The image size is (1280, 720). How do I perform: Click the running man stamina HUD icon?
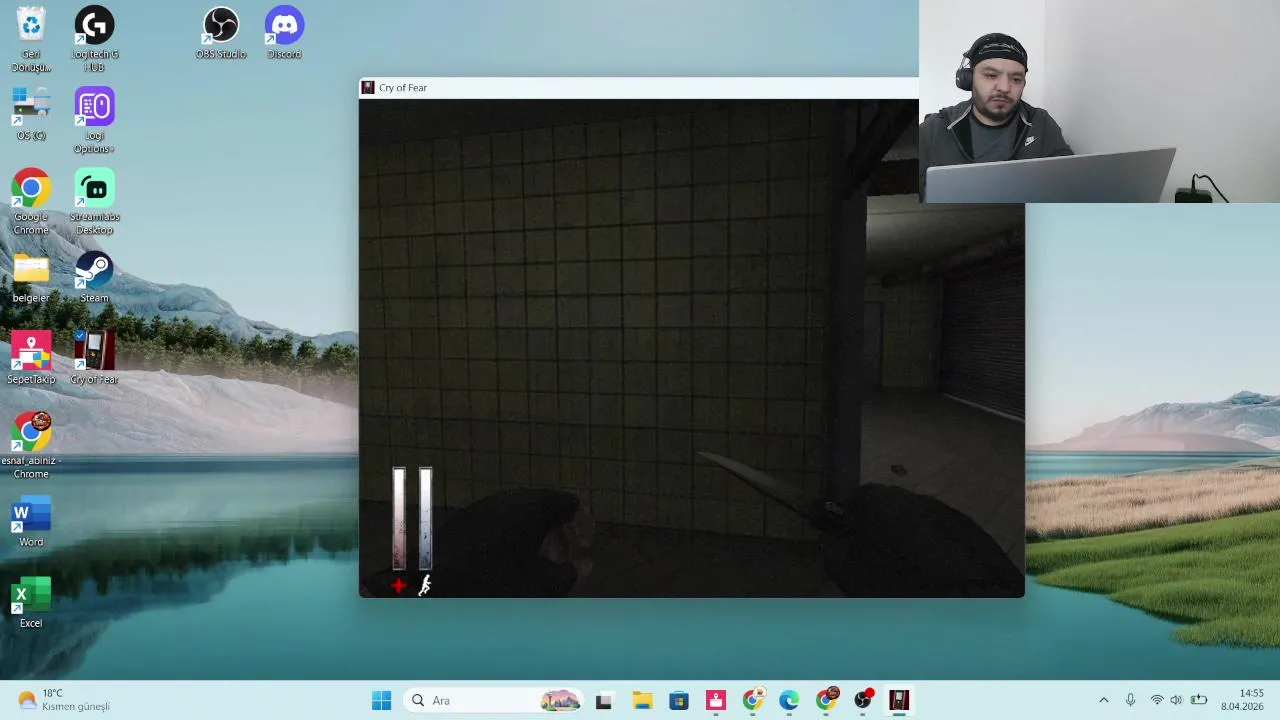[425, 586]
